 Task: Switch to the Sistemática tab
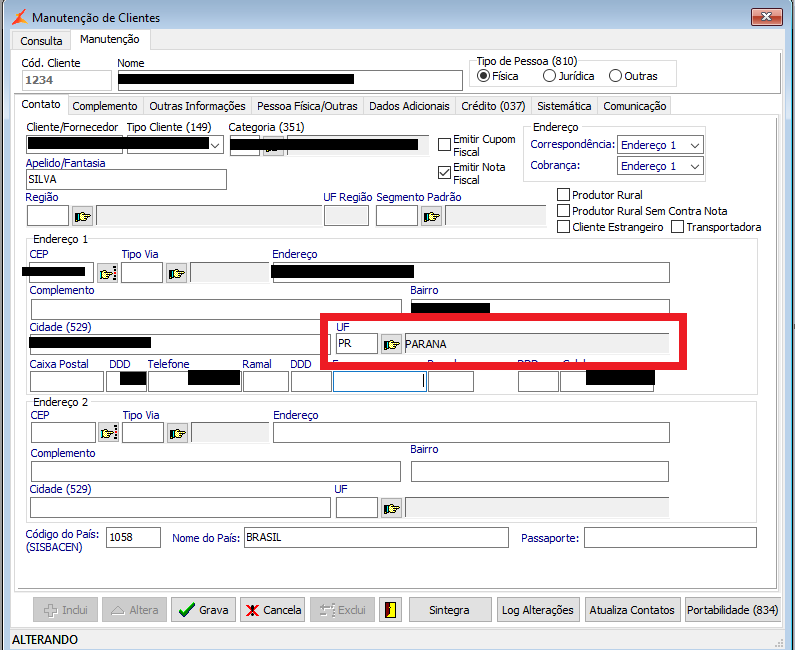564,106
